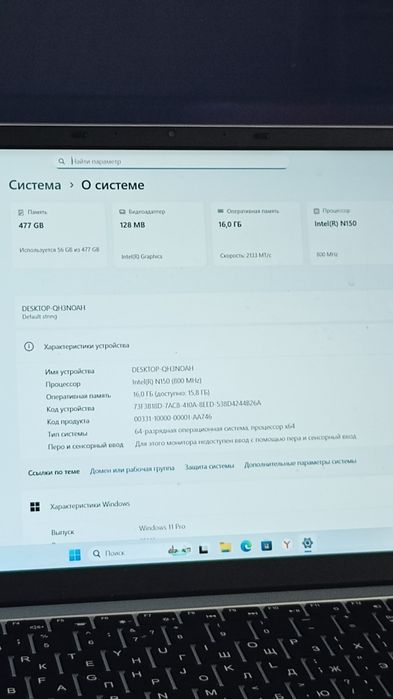
Task: Select the processor value 'Intel(R) N150 (800 MHz)'
Action: pos(167,381)
